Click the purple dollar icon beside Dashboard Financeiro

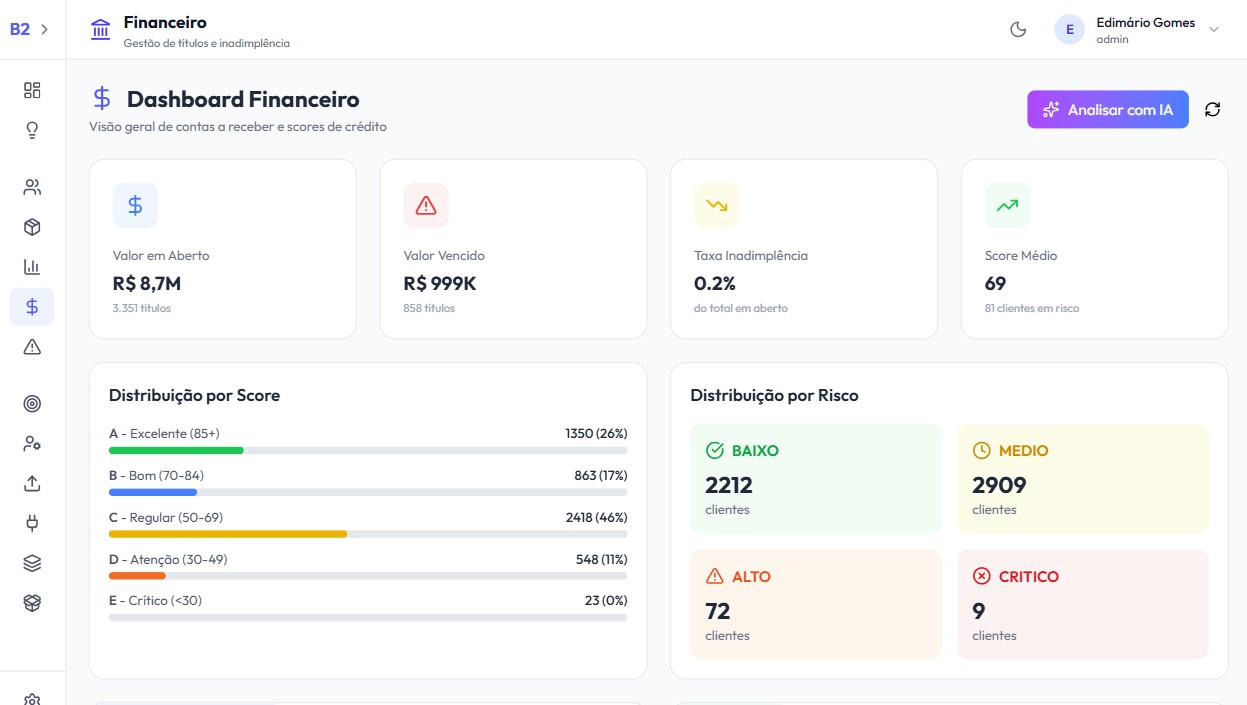coord(102,98)
